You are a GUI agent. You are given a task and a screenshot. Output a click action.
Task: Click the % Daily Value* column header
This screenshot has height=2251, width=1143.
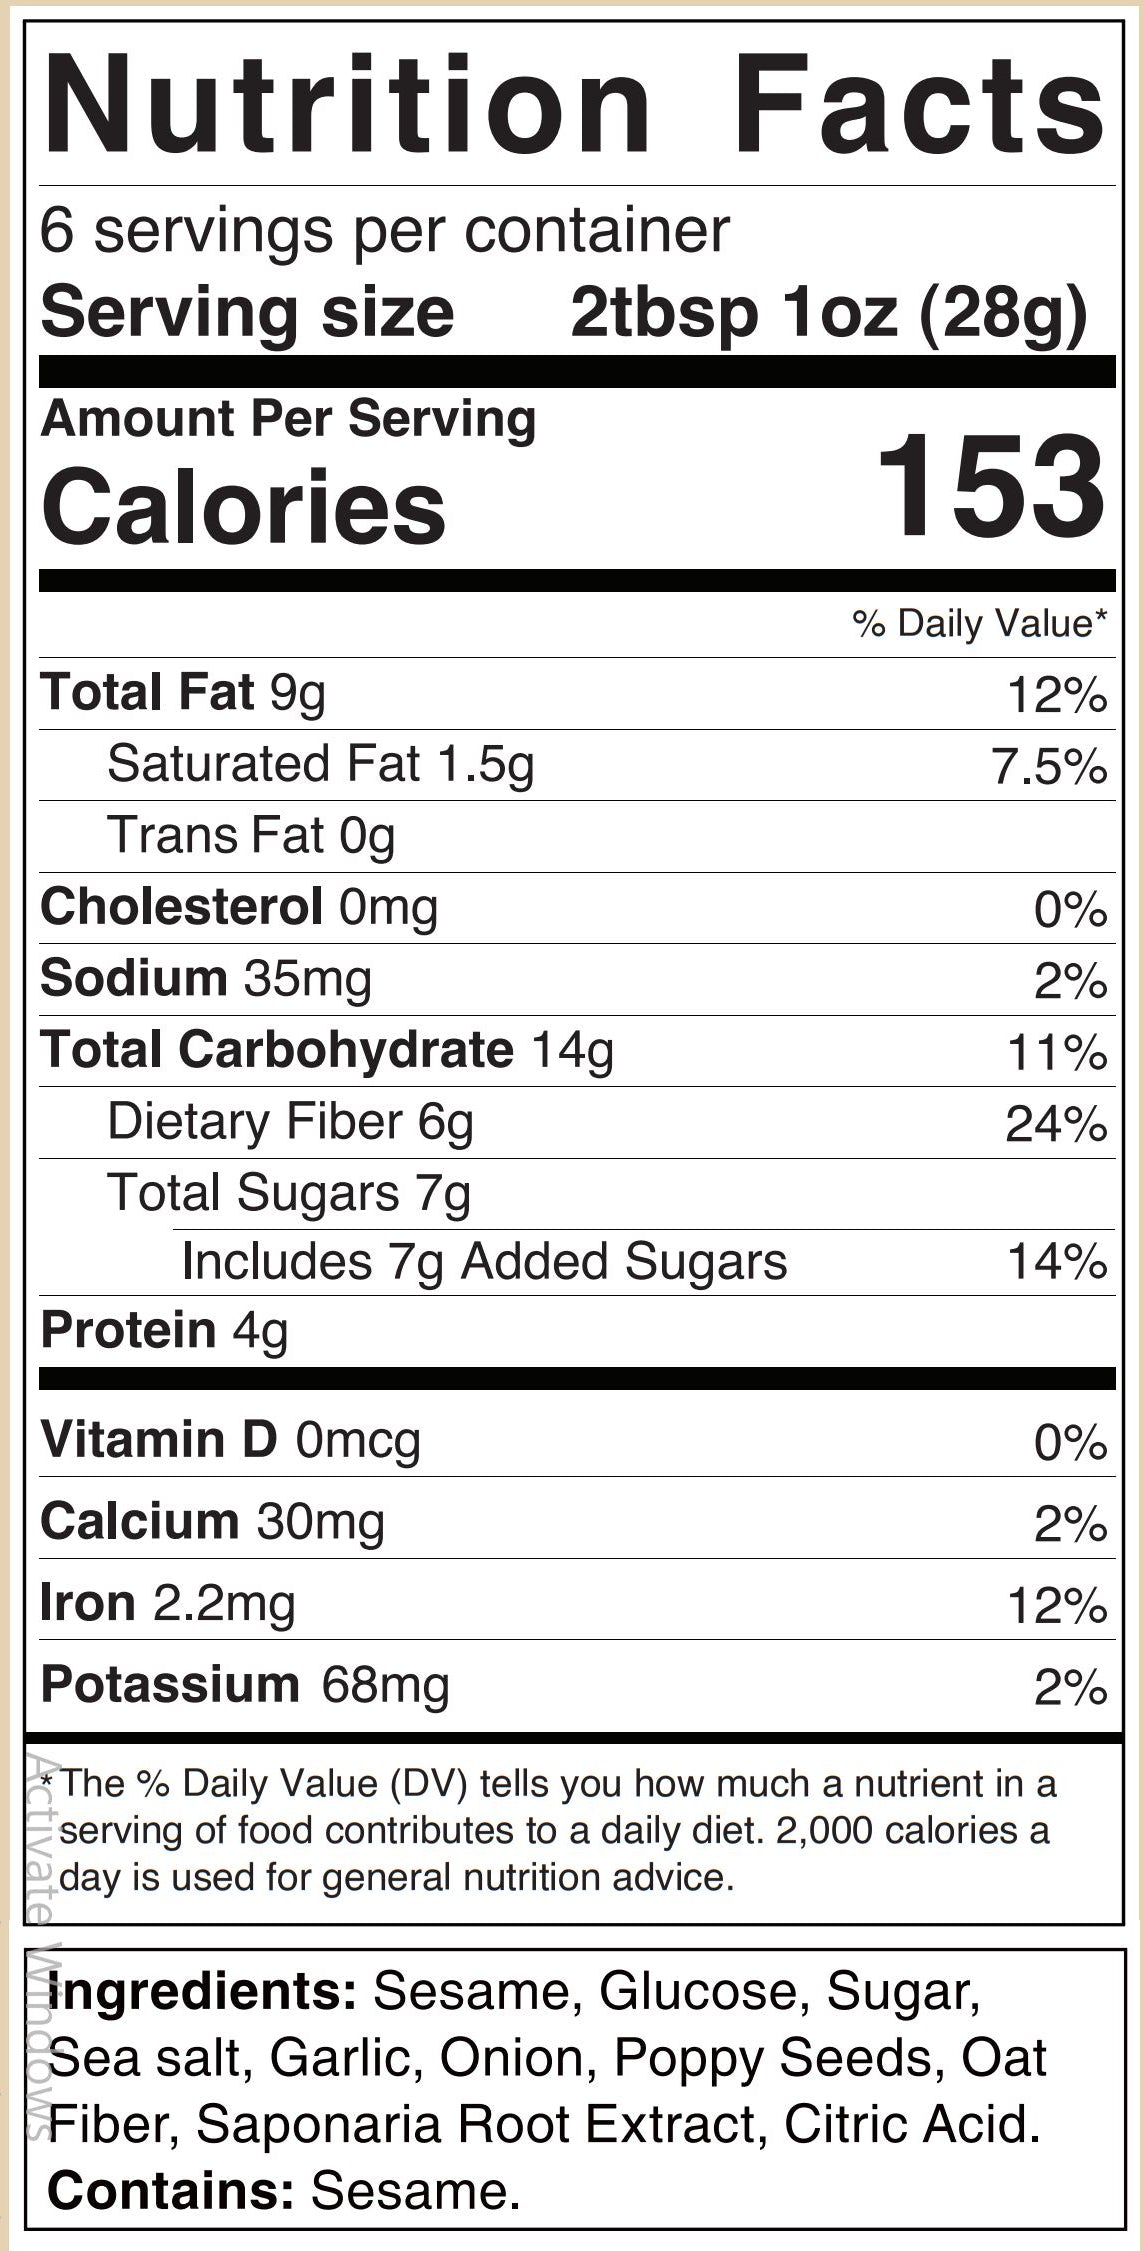[979, 623]
